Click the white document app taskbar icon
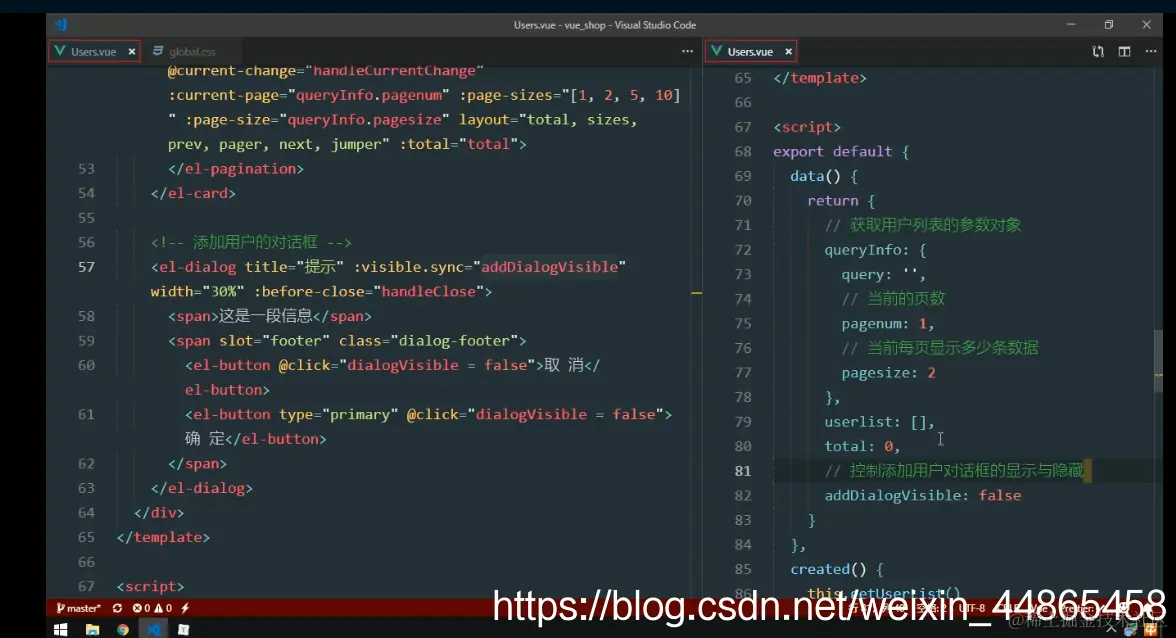 (x=184, y=630)
